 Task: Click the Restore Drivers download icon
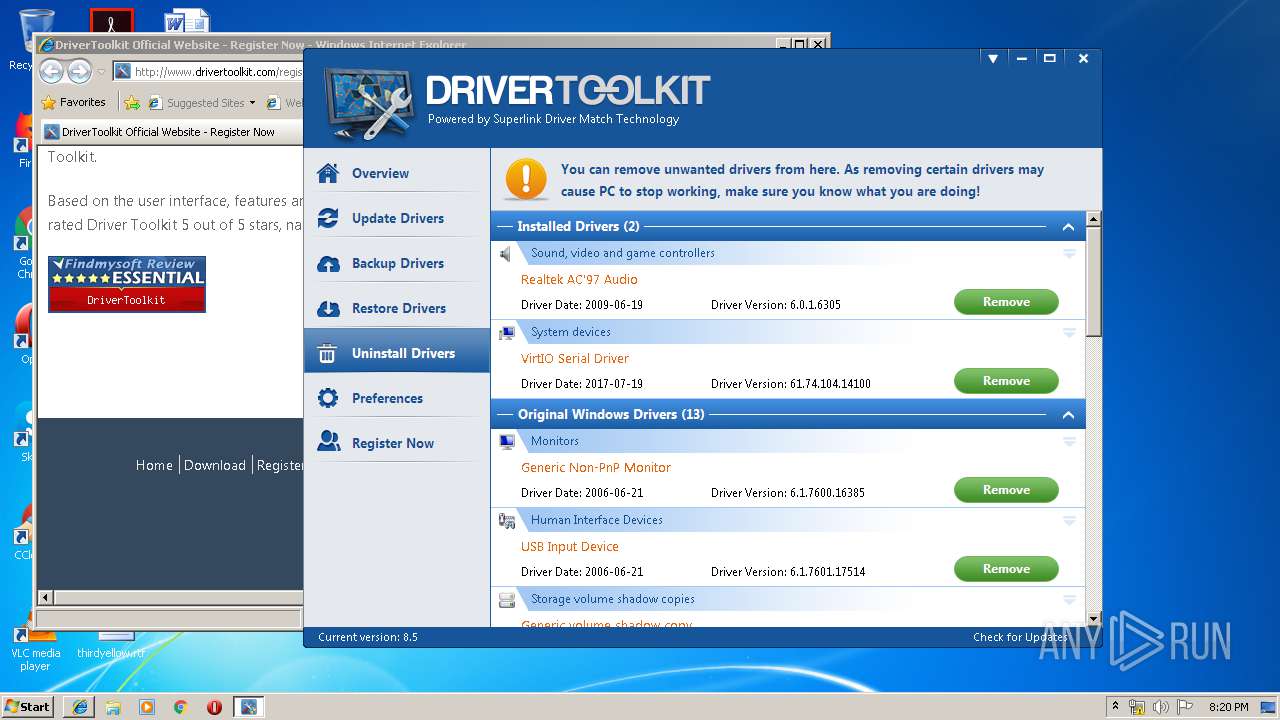[x=328, y=308]
